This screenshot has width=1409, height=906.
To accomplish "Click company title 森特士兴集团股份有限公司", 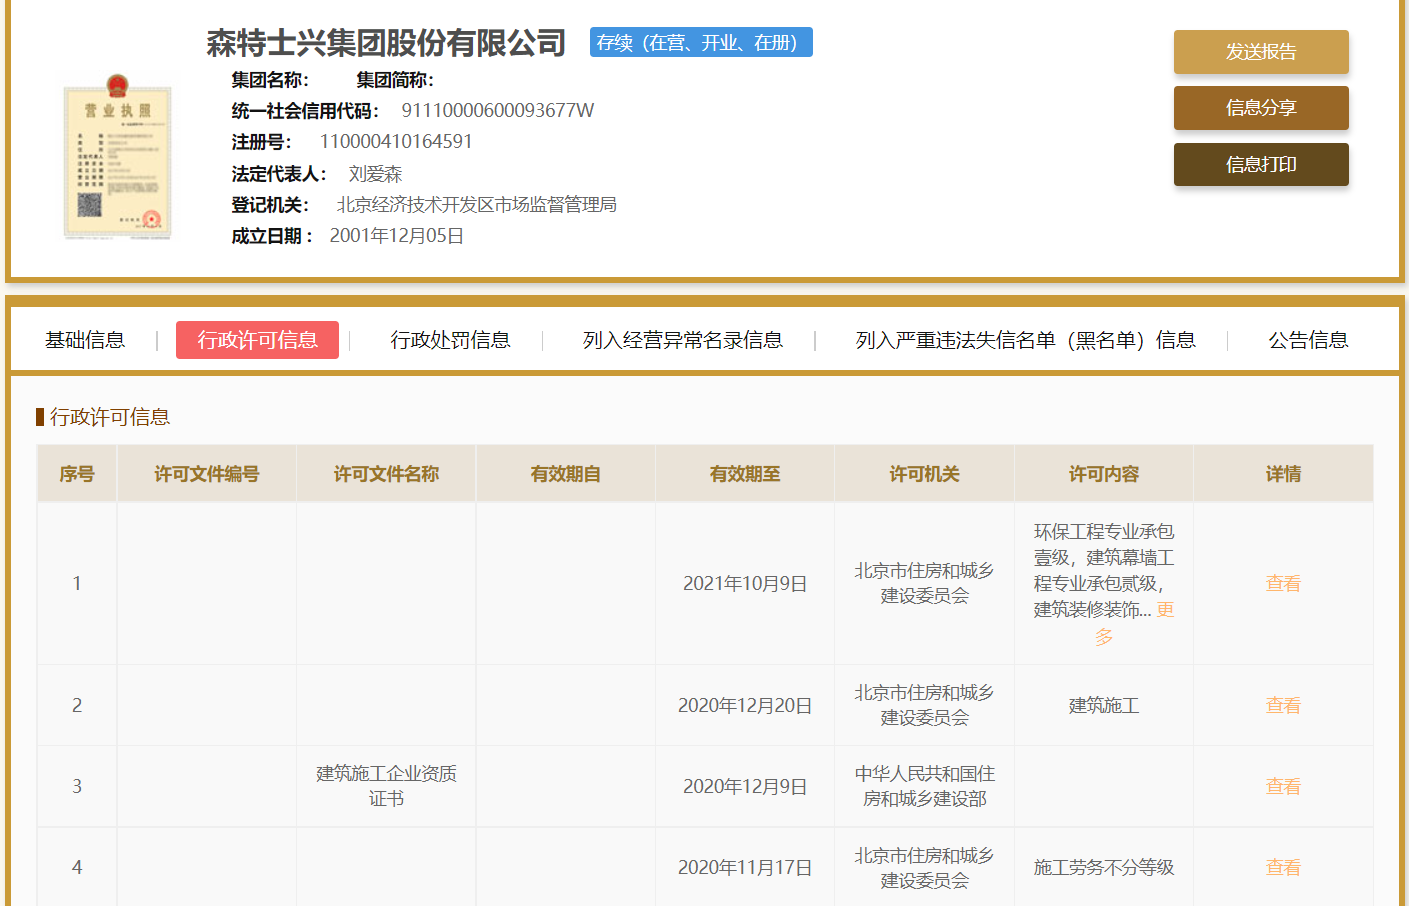I will pos(386,43).
